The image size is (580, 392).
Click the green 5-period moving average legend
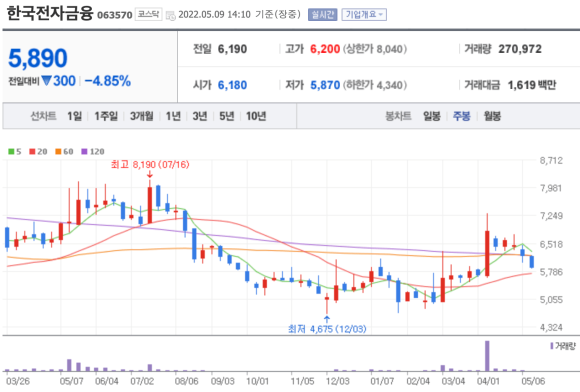[15, 151]
